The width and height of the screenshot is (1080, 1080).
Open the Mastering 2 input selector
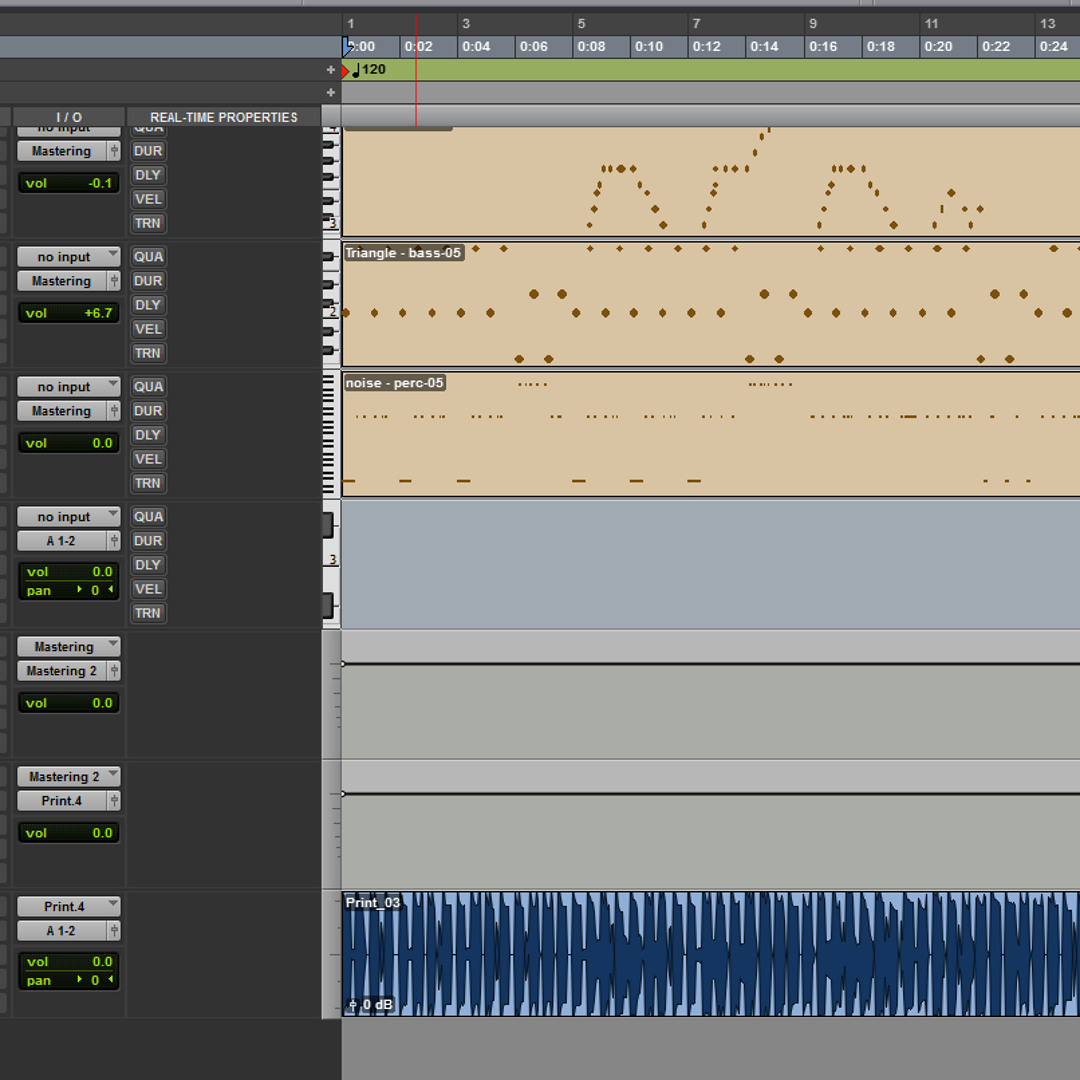coord(69,777)
